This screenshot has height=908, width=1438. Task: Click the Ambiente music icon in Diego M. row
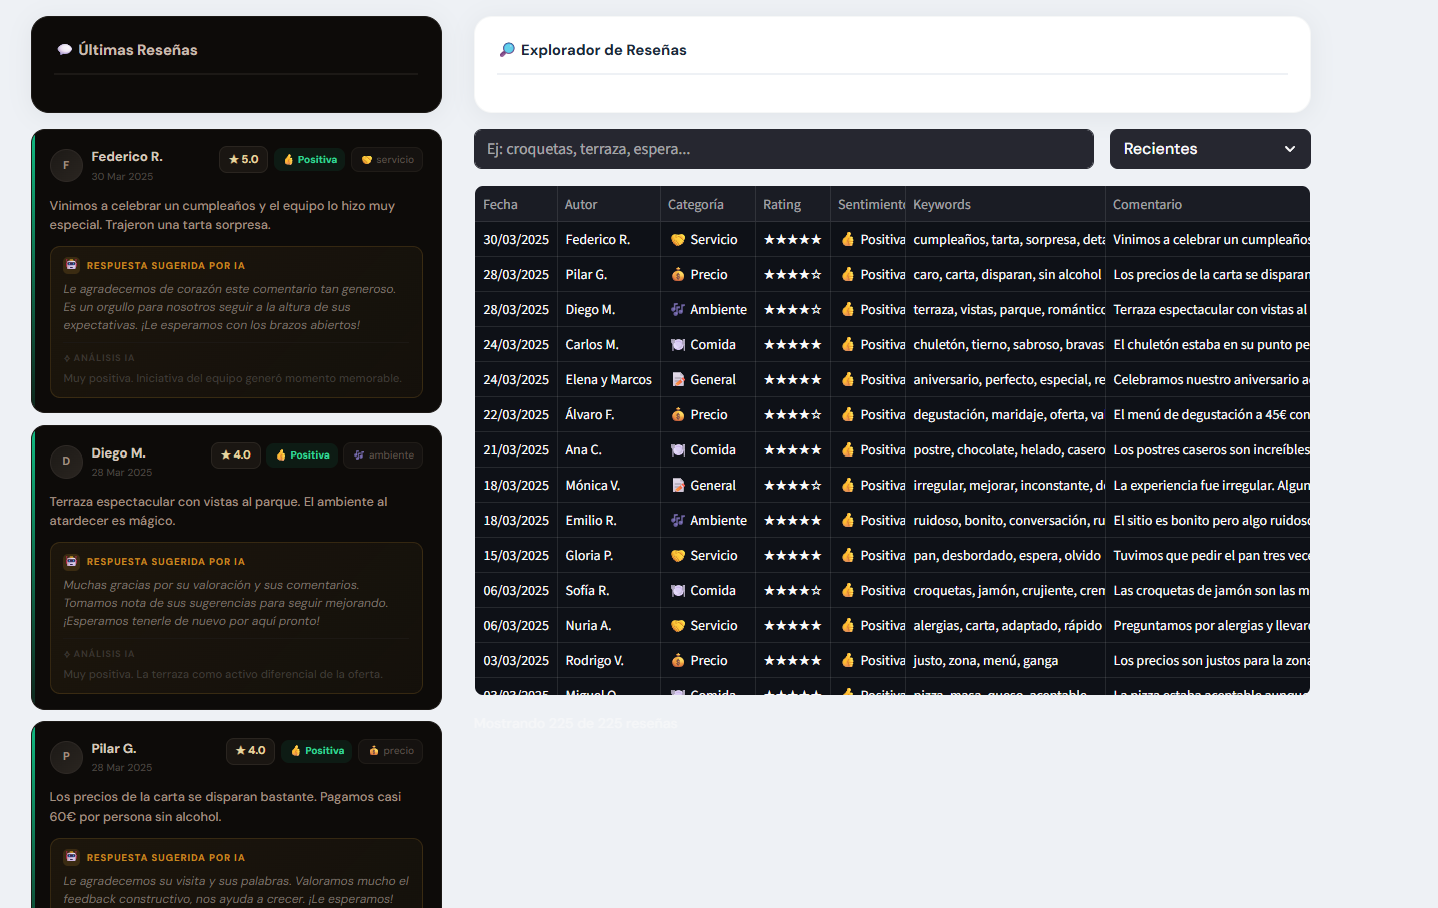(x=678, y=310)
